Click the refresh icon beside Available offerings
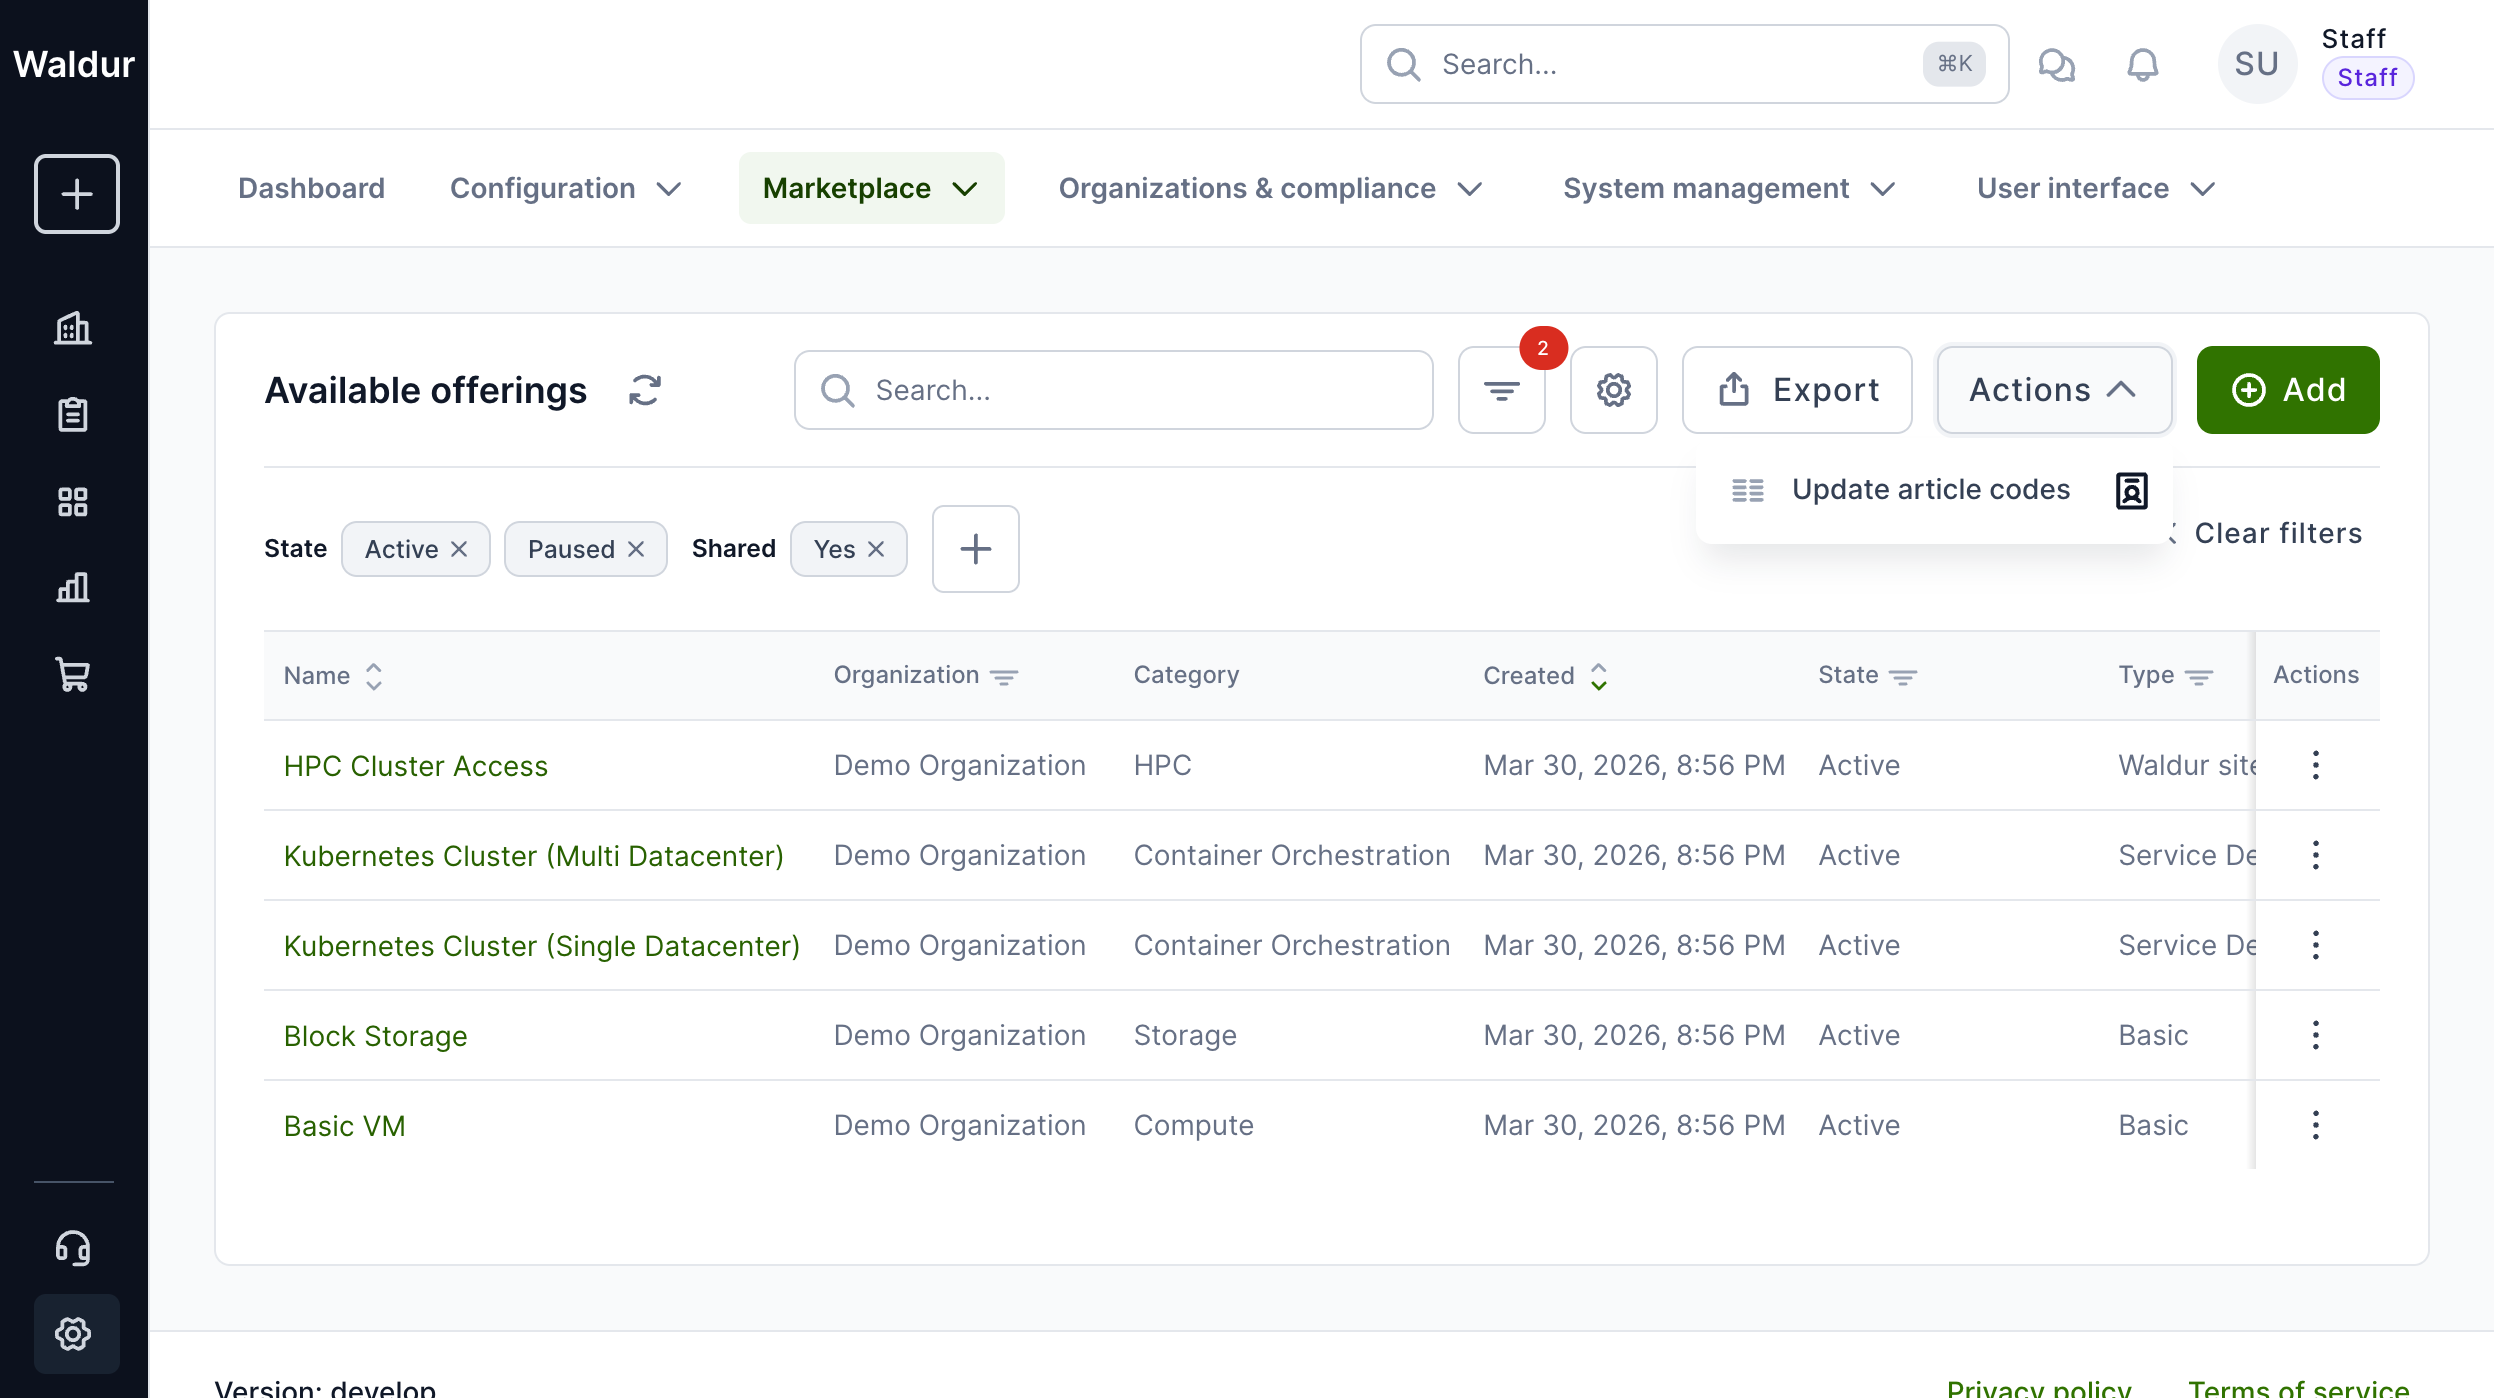 [645, 390]
